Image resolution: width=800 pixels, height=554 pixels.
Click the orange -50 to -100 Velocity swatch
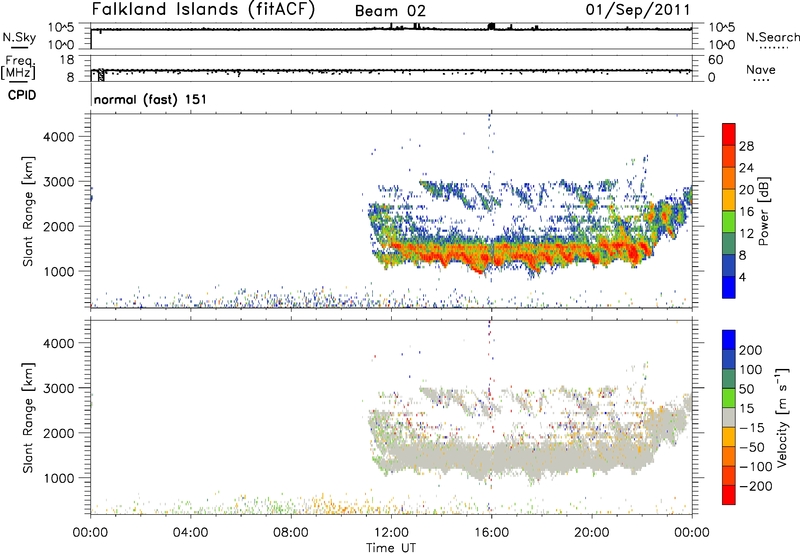[729, 456]
